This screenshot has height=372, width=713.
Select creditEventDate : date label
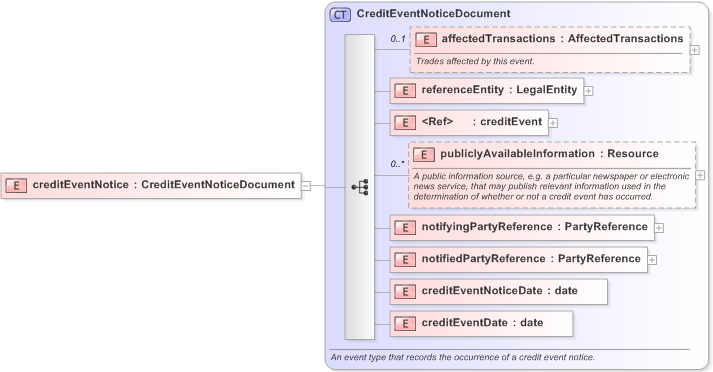(482, 322)
